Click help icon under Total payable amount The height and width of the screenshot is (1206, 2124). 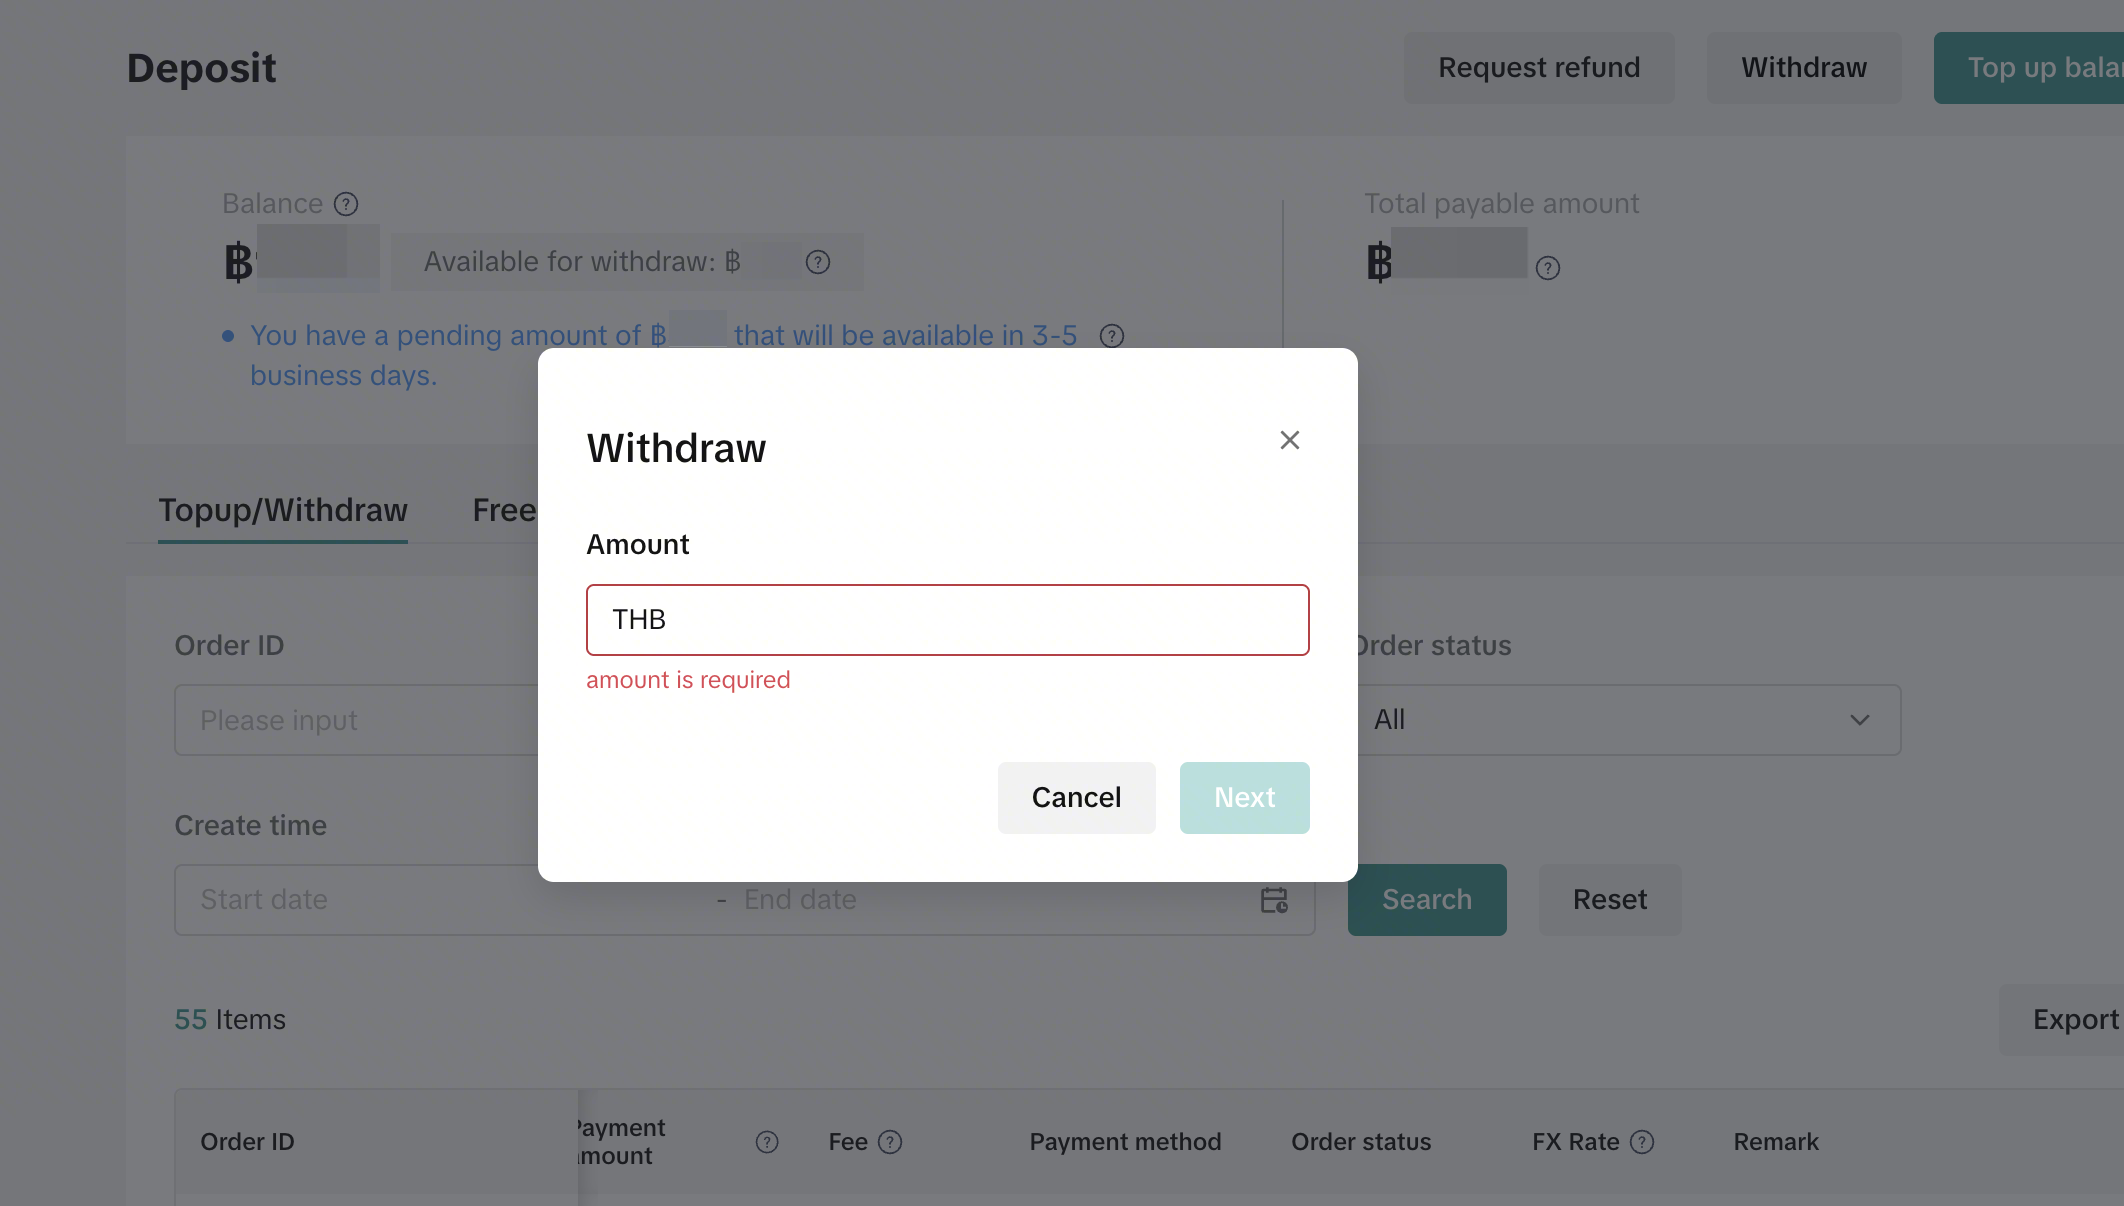click(x=1548, y=268)
